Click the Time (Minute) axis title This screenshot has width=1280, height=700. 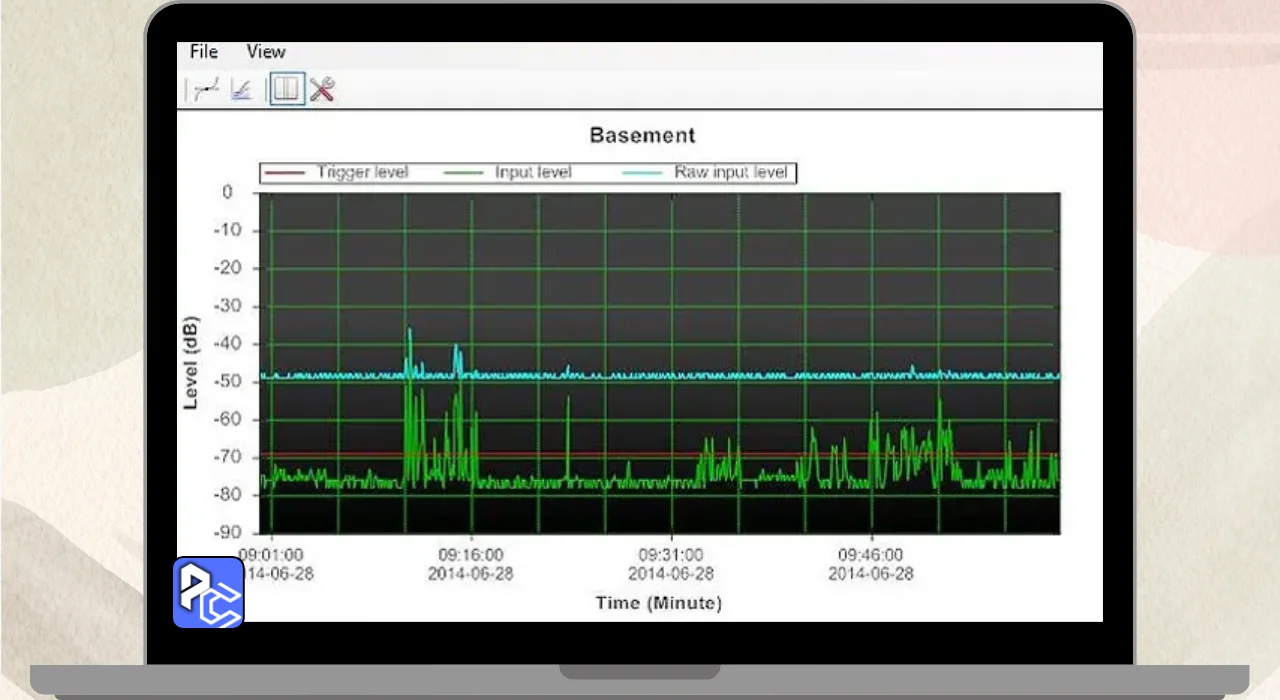pos(658,603)
